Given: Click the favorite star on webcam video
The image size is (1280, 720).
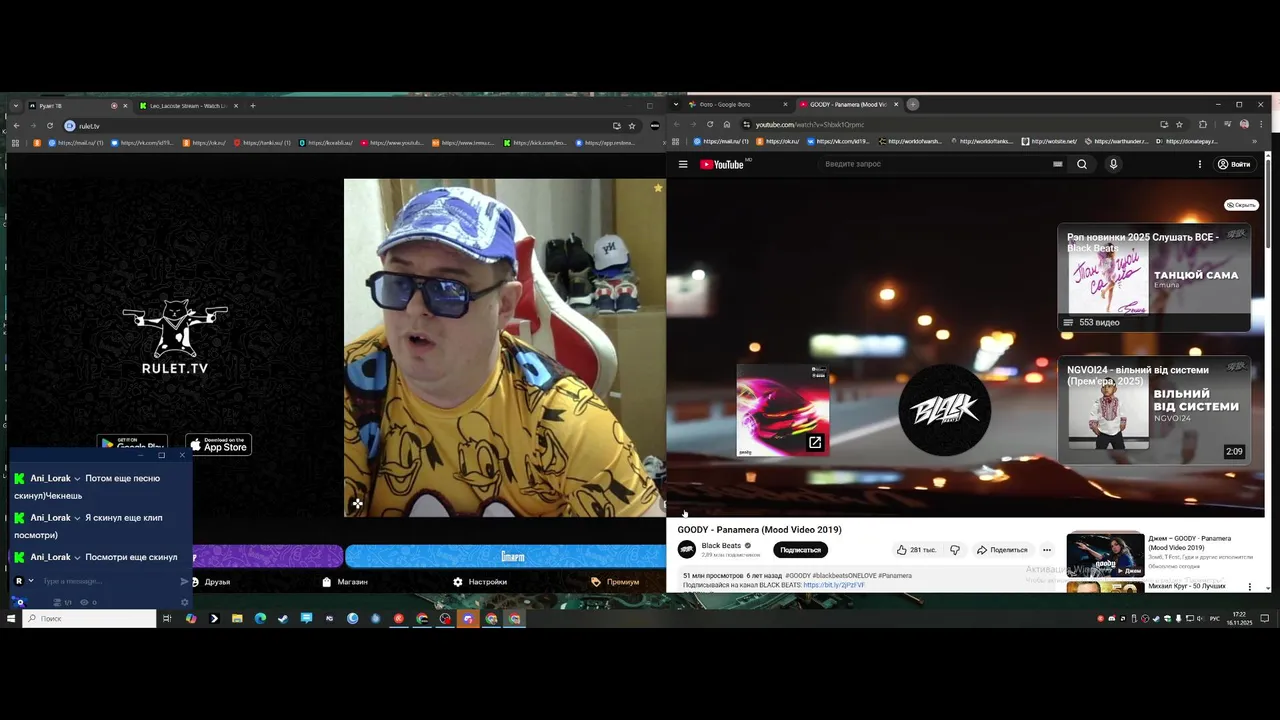Looking at the screenshot, I should click(658, 188).
